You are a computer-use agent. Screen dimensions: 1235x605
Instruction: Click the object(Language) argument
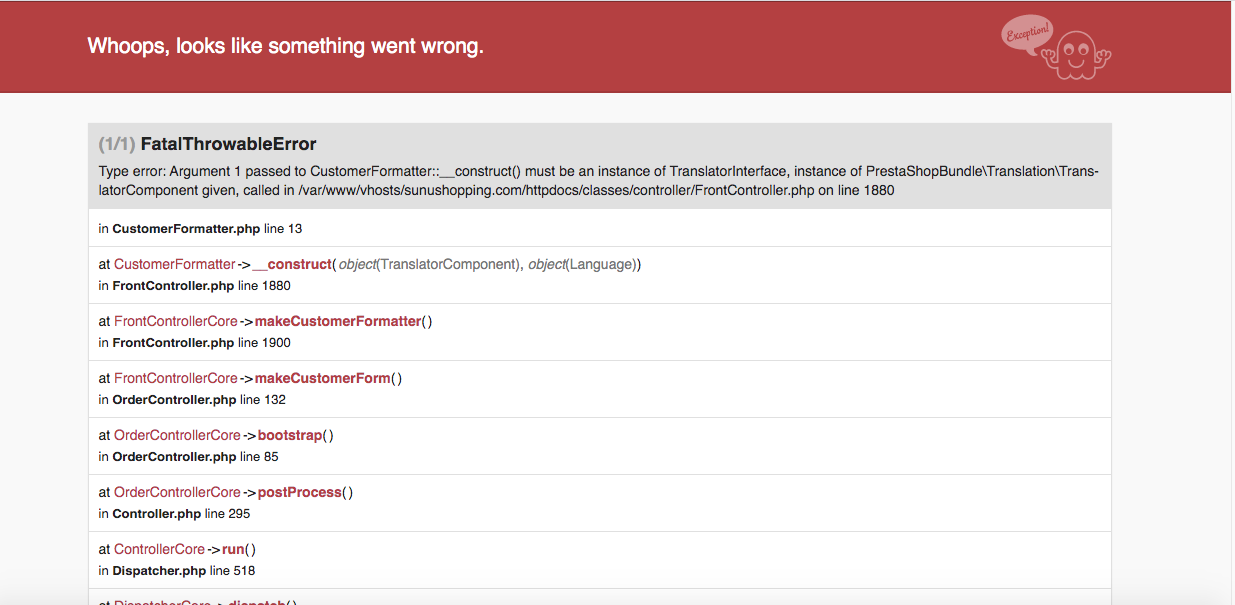click(x=582, y=264)
